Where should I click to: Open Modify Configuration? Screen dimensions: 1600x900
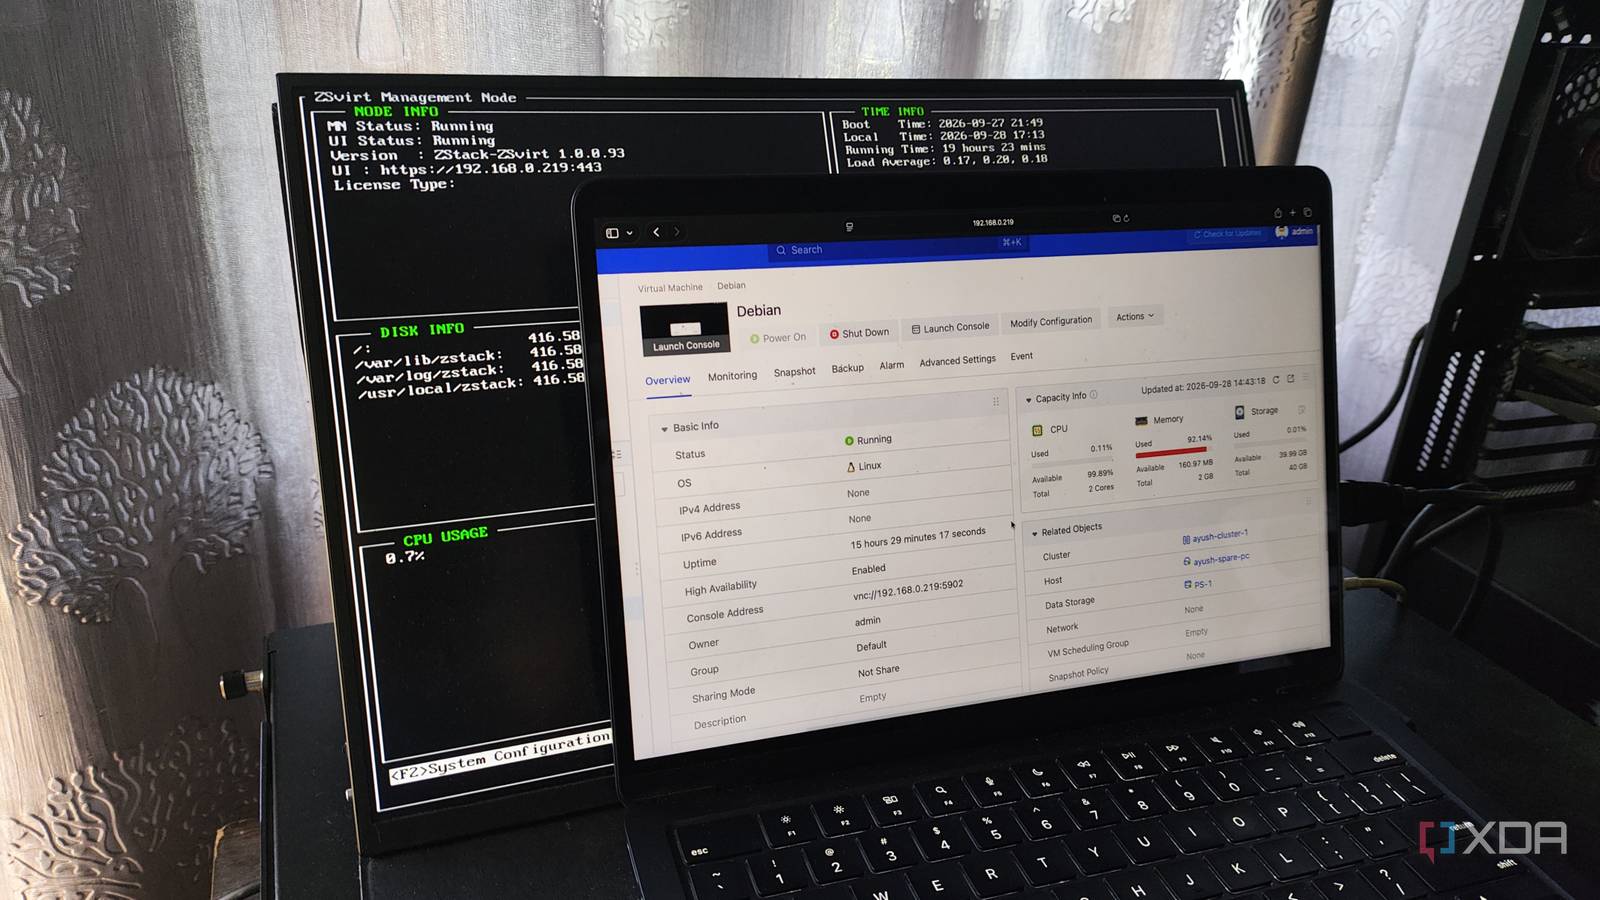[1051, 322]
